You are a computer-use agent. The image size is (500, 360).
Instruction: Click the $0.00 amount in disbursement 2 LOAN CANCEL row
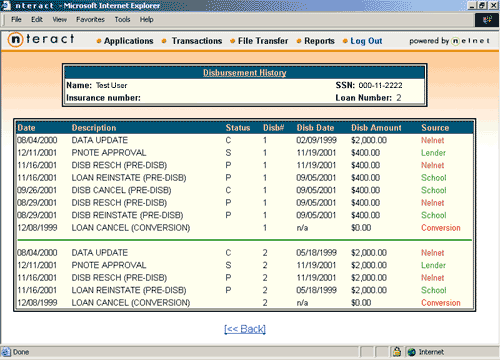tap(361, 303)
